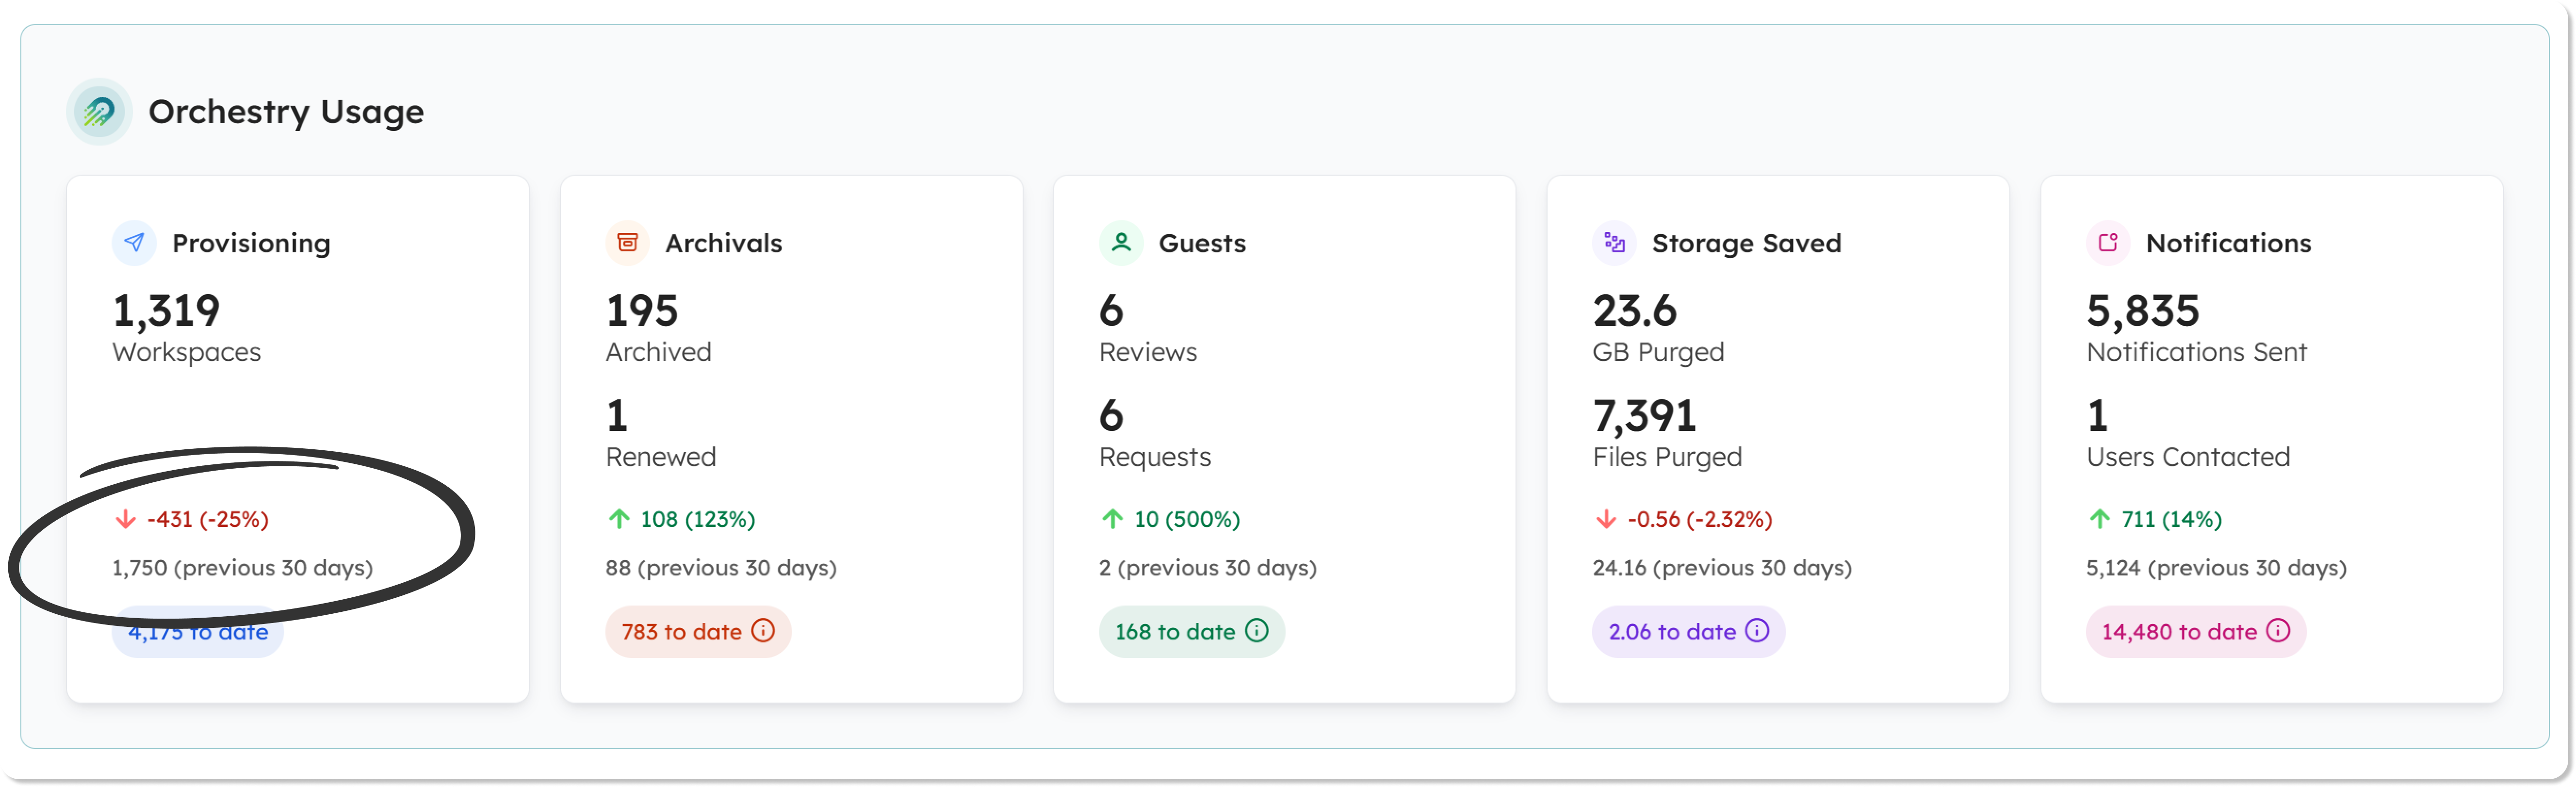Click the 5,835 Notifications Sent figure
This screenshot has width=2576, height=787.
[2142, 311]
